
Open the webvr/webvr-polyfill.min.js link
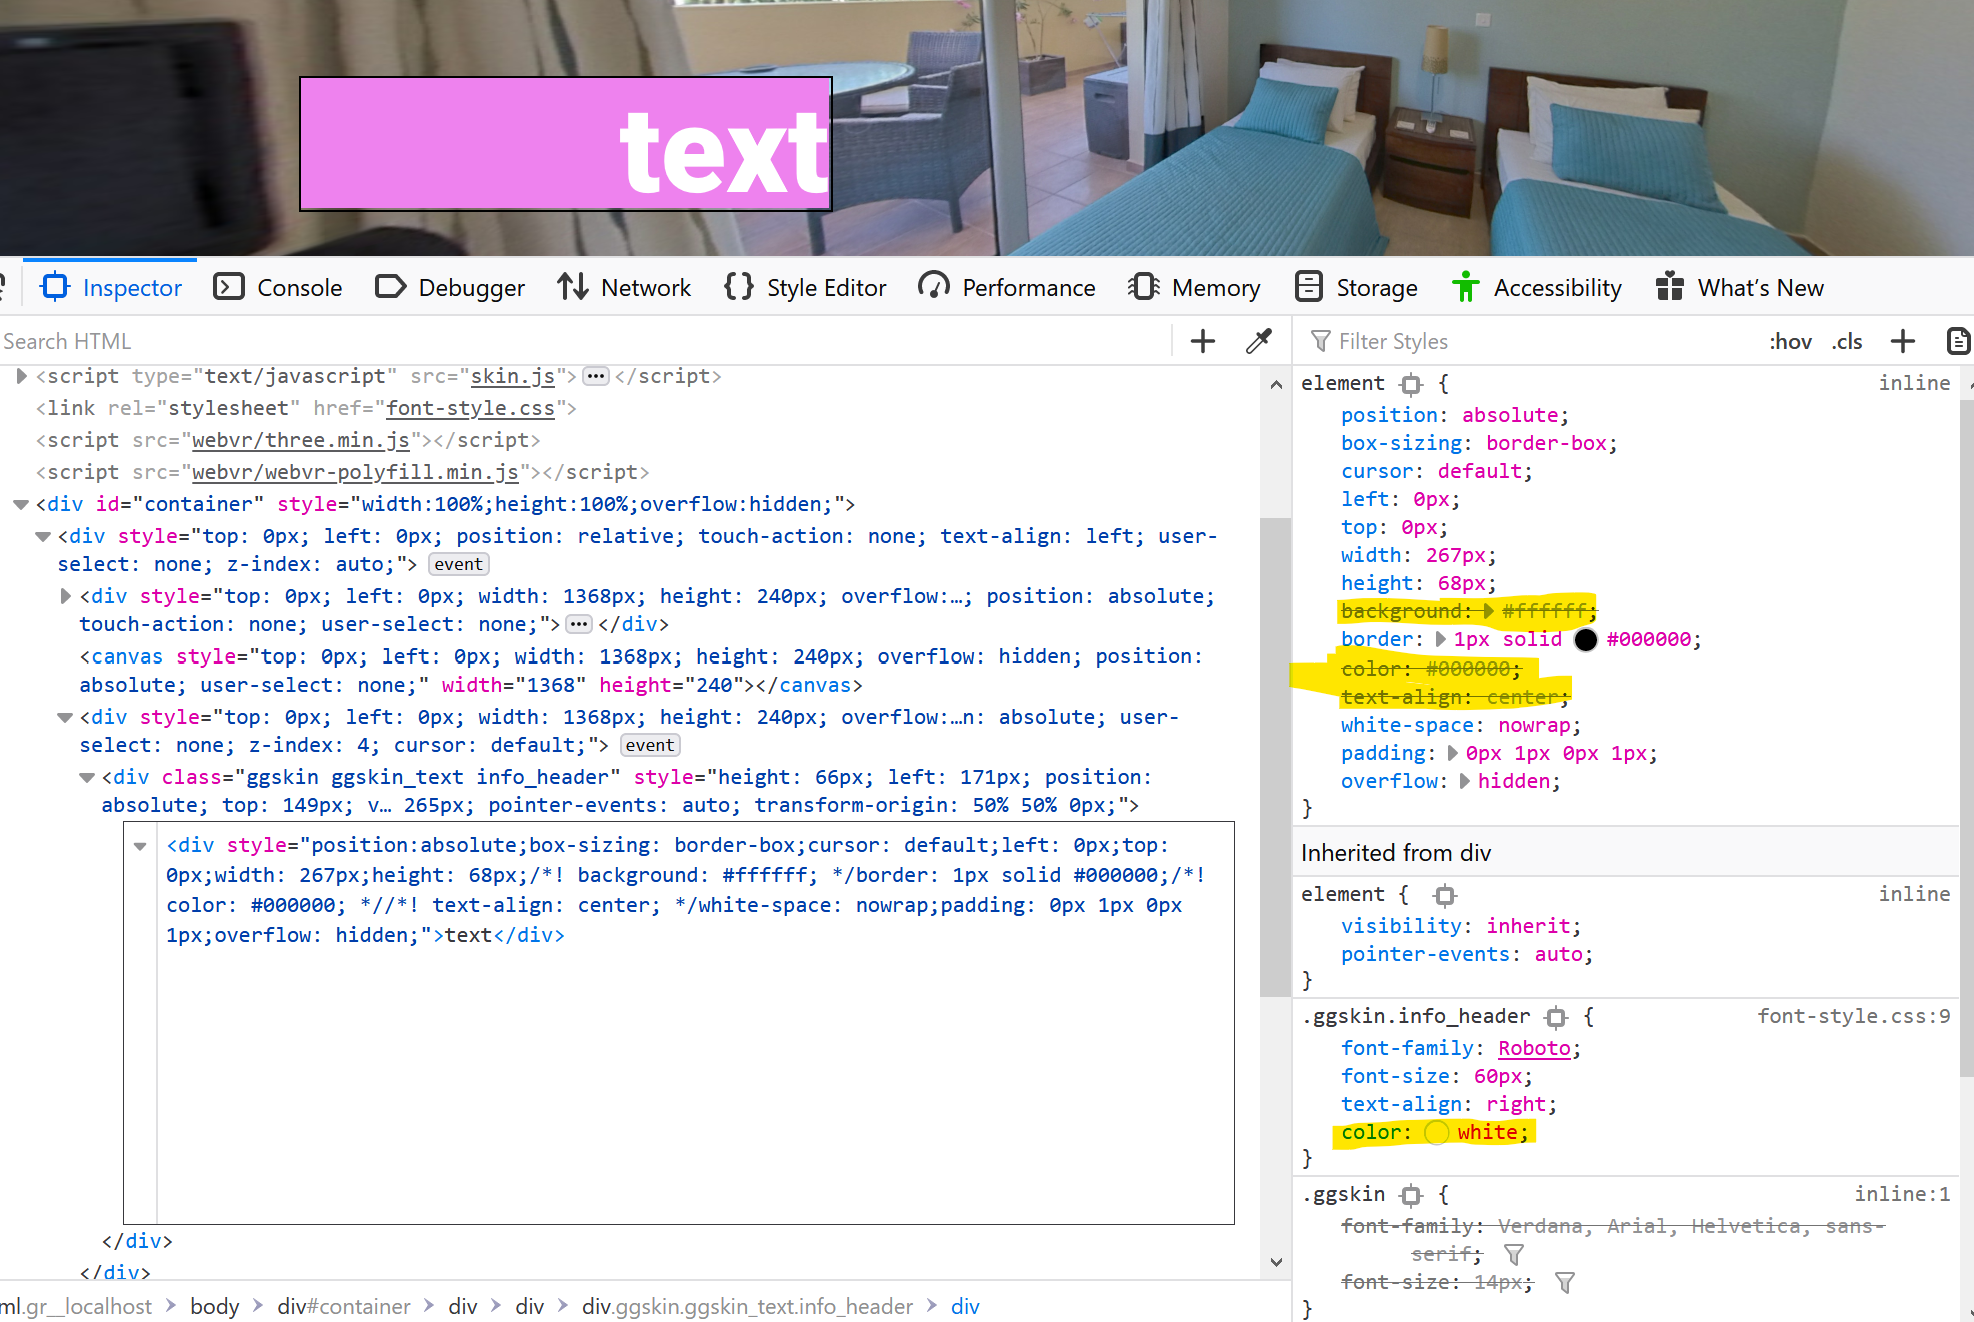[355, 472]
